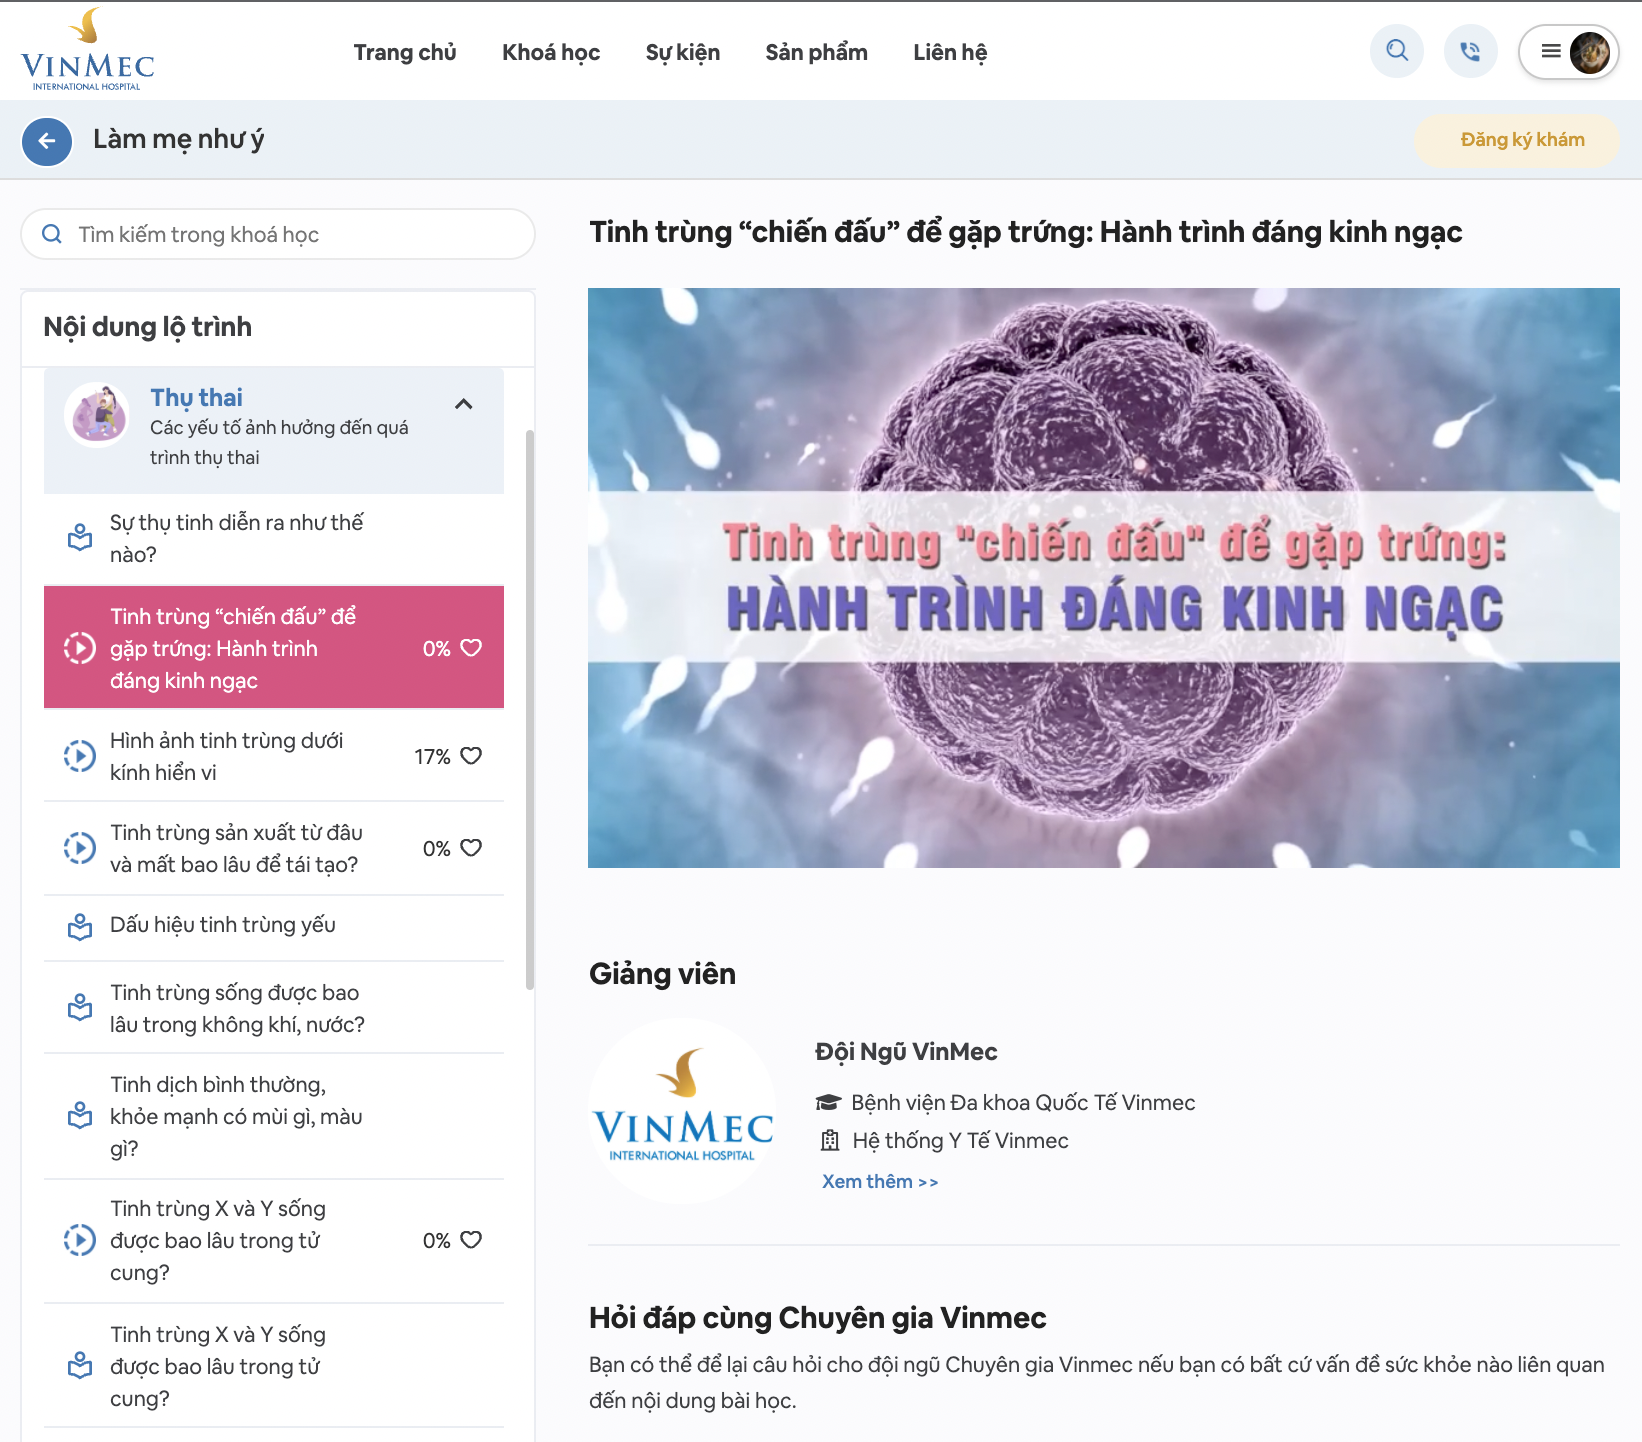Toggle heart on Tinh trùng X và Y video lesson

[x=471, y=1240]
